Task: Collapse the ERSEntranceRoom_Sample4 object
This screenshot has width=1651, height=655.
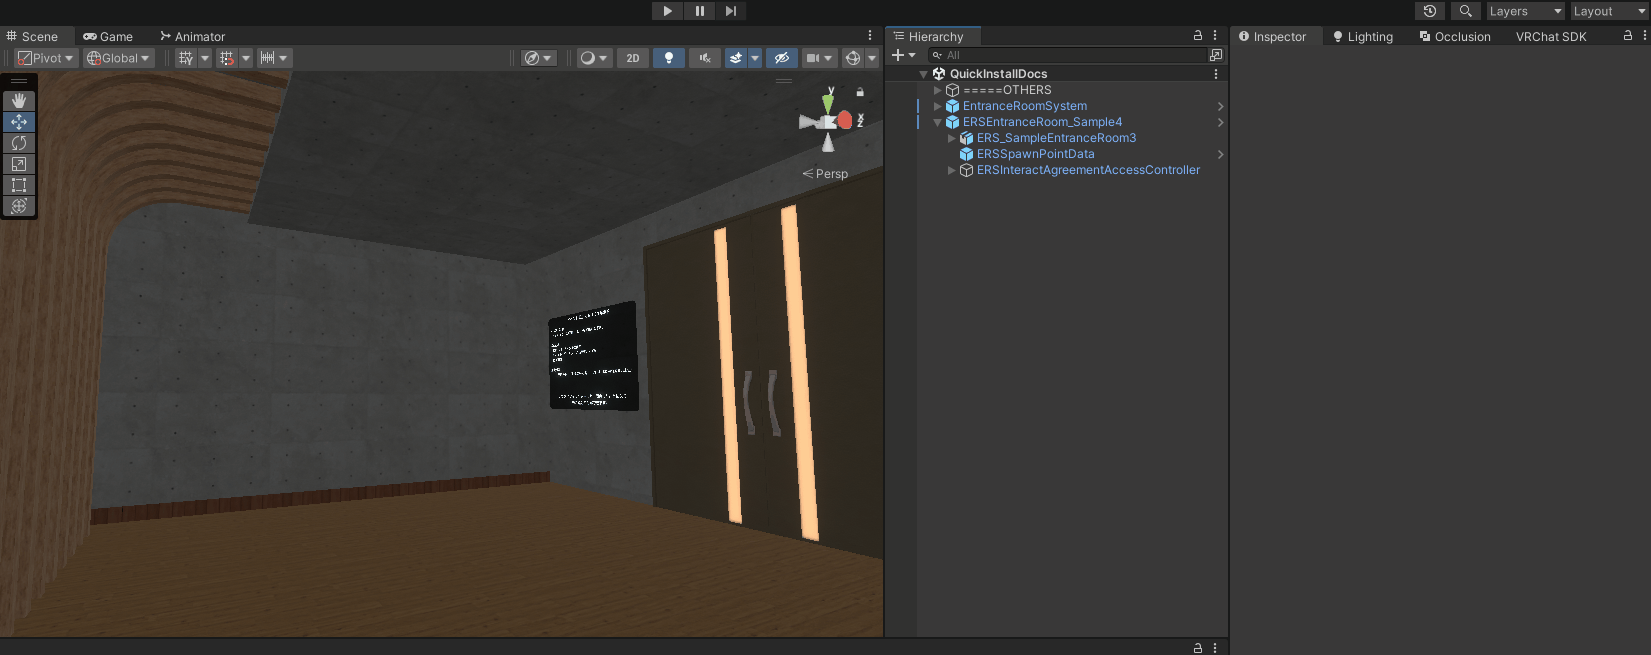Action: [937, 122]
